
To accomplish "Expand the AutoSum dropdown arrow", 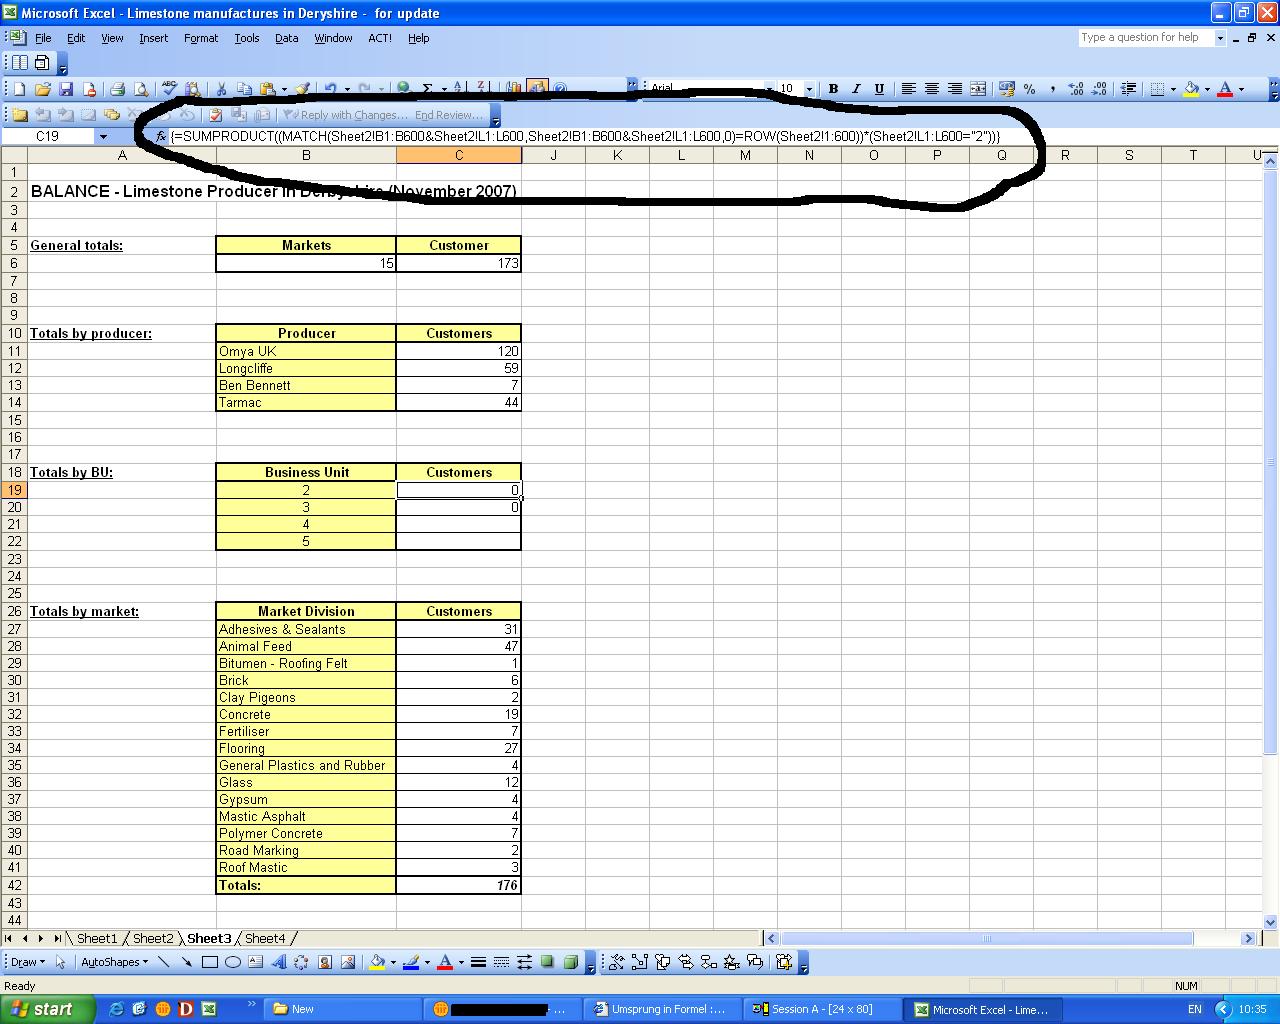I will pos(444,89).
